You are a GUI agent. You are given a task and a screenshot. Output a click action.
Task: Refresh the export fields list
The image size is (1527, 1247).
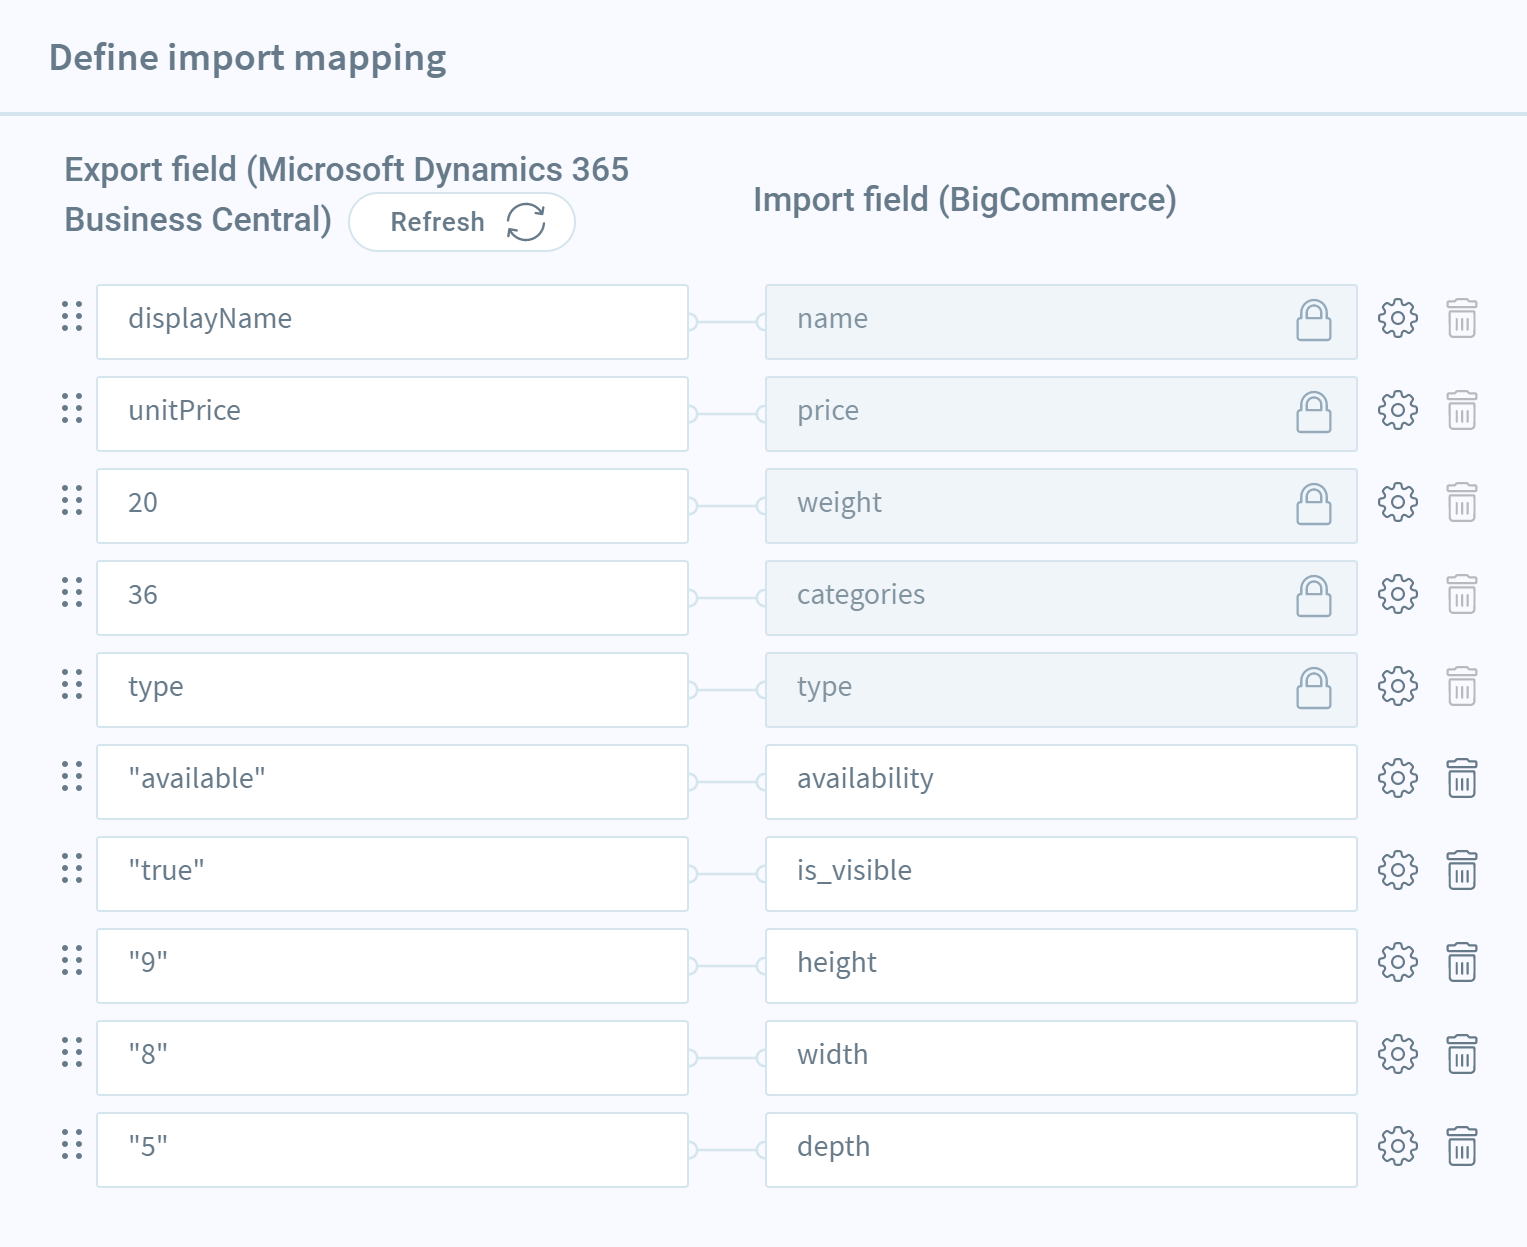pos(462,222)
